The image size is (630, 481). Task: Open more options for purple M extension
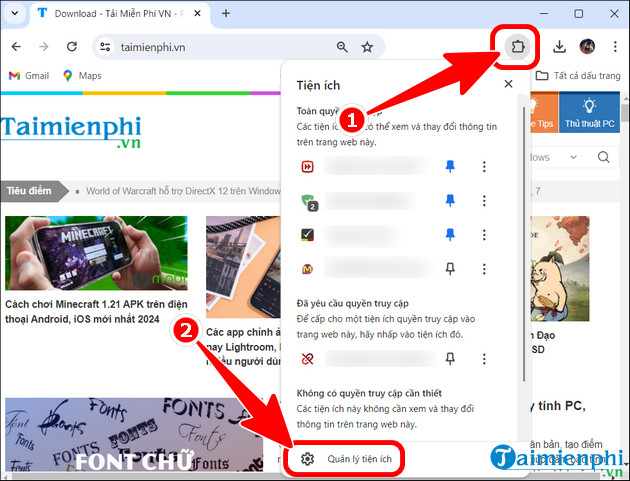click(484, 268)
